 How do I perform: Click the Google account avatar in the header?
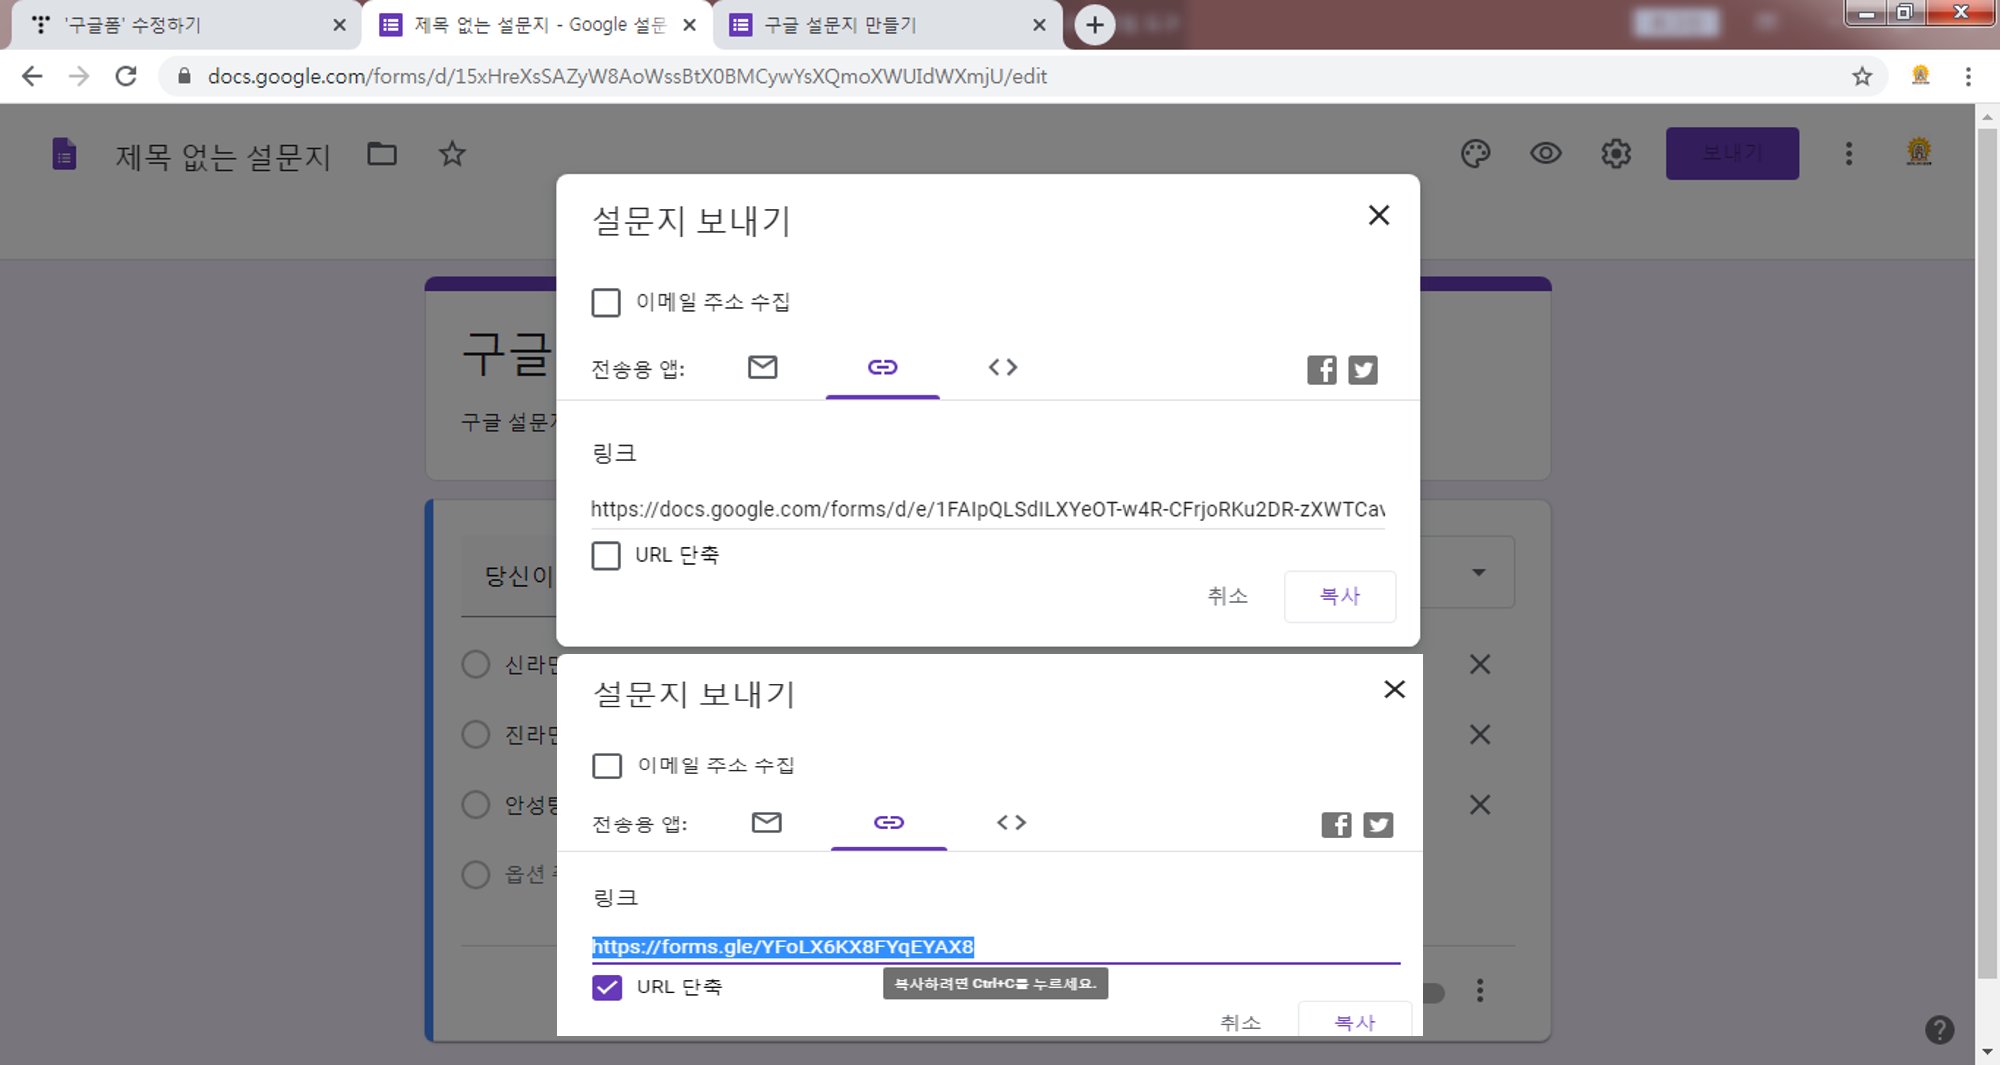pyautogui.click(x=1919, y=153)
